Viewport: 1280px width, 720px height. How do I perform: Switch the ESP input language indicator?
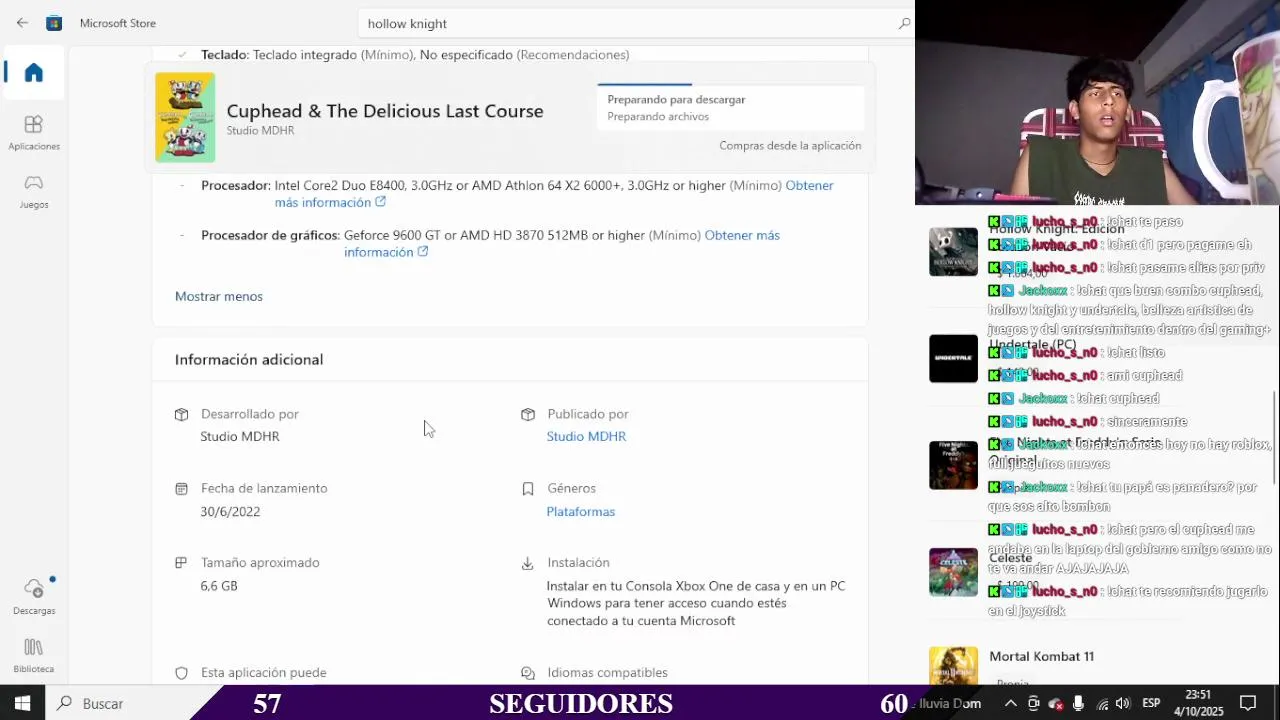[x=1151, y=703]
